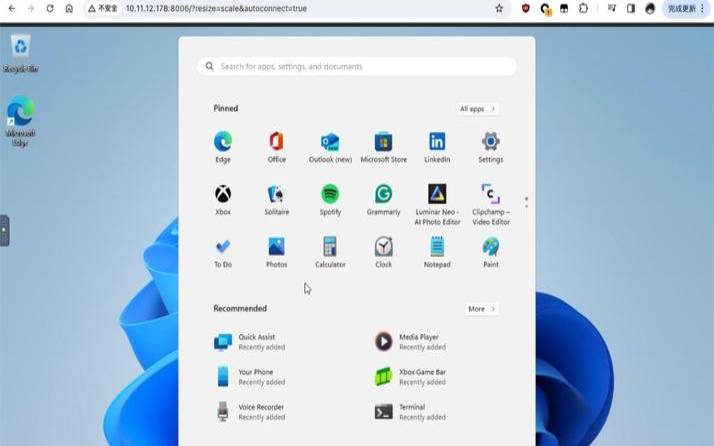Launch the Xbox app

223,200
